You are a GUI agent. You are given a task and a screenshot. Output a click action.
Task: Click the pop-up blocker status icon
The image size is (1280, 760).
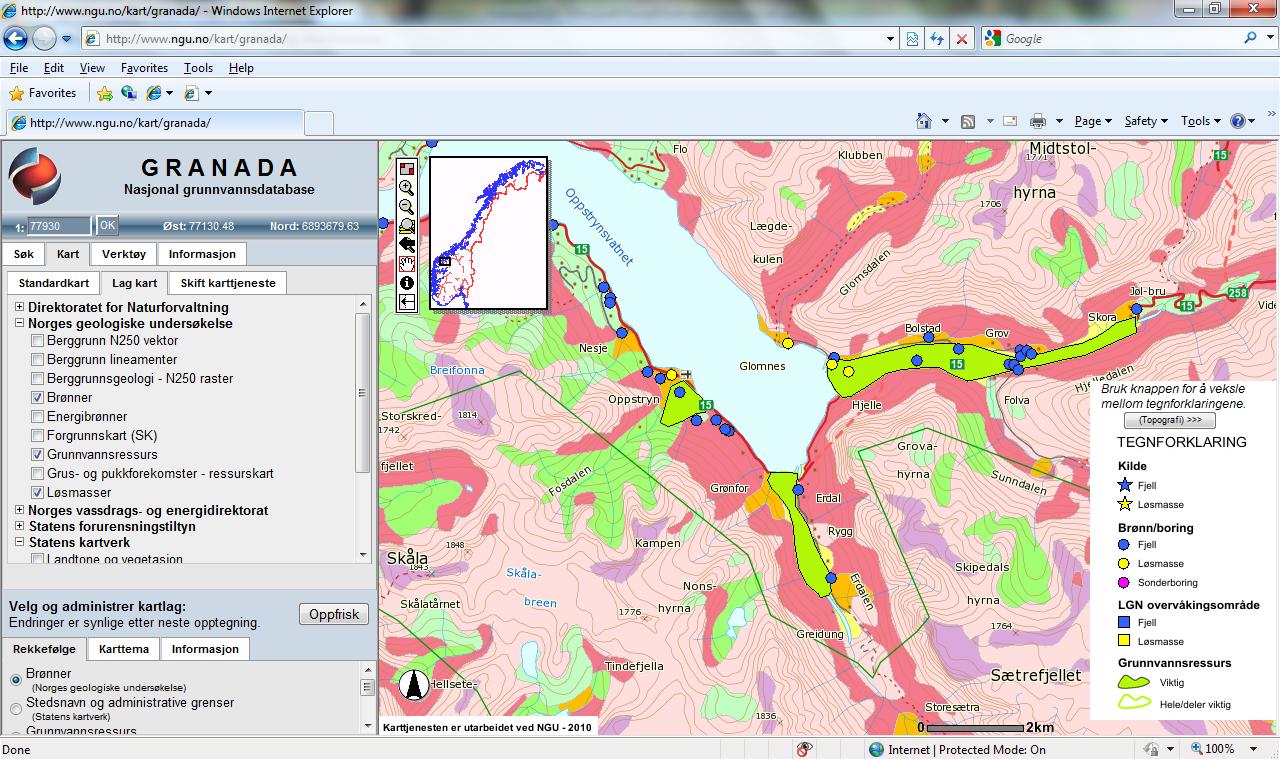pos(805,749)
